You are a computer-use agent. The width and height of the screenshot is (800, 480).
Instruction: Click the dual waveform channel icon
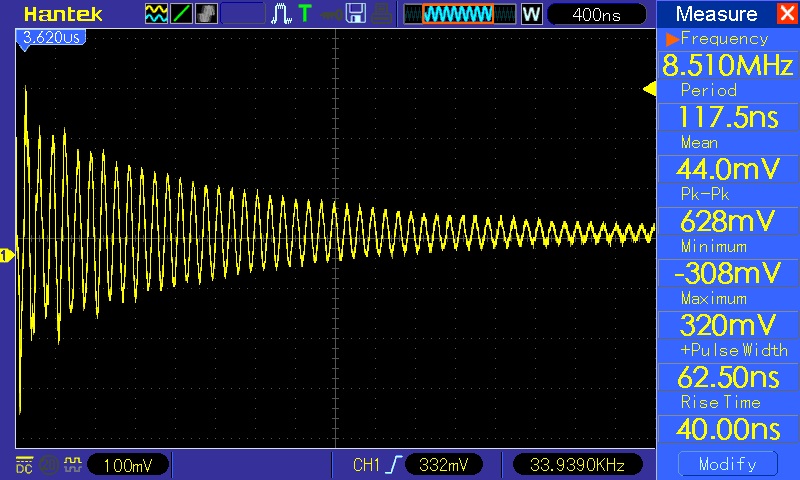156,14
